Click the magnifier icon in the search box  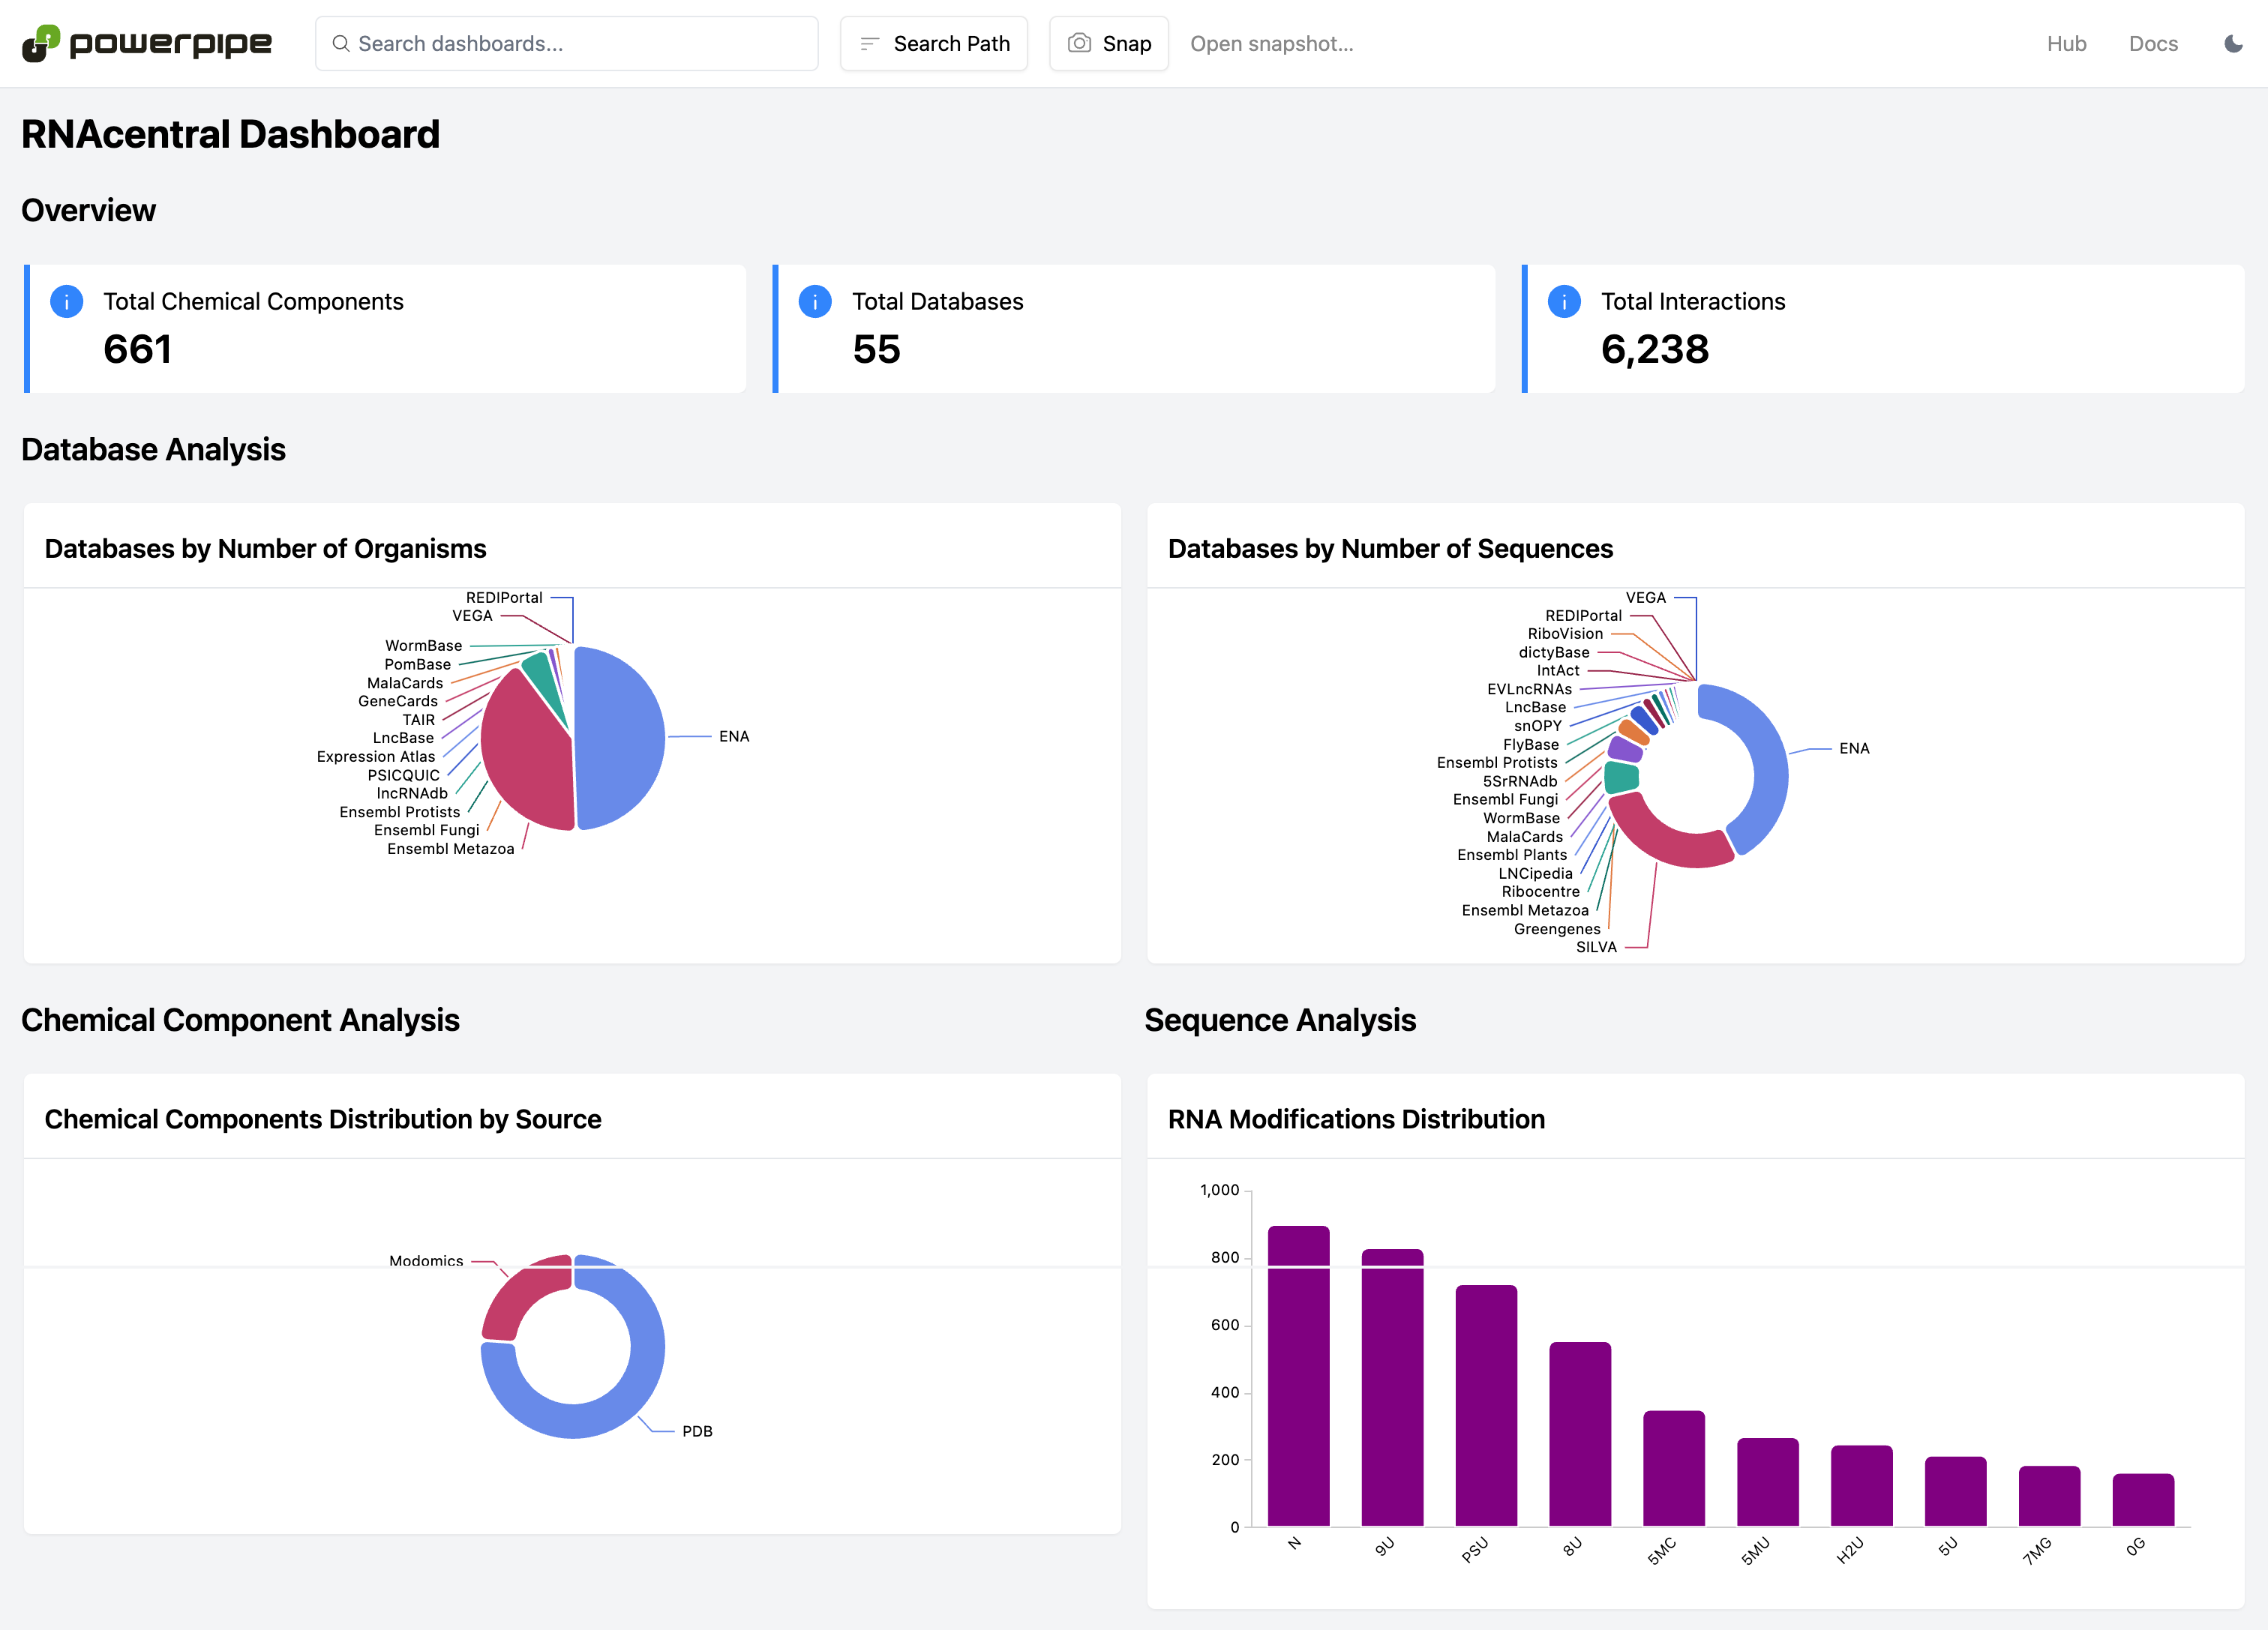[341, 43]
